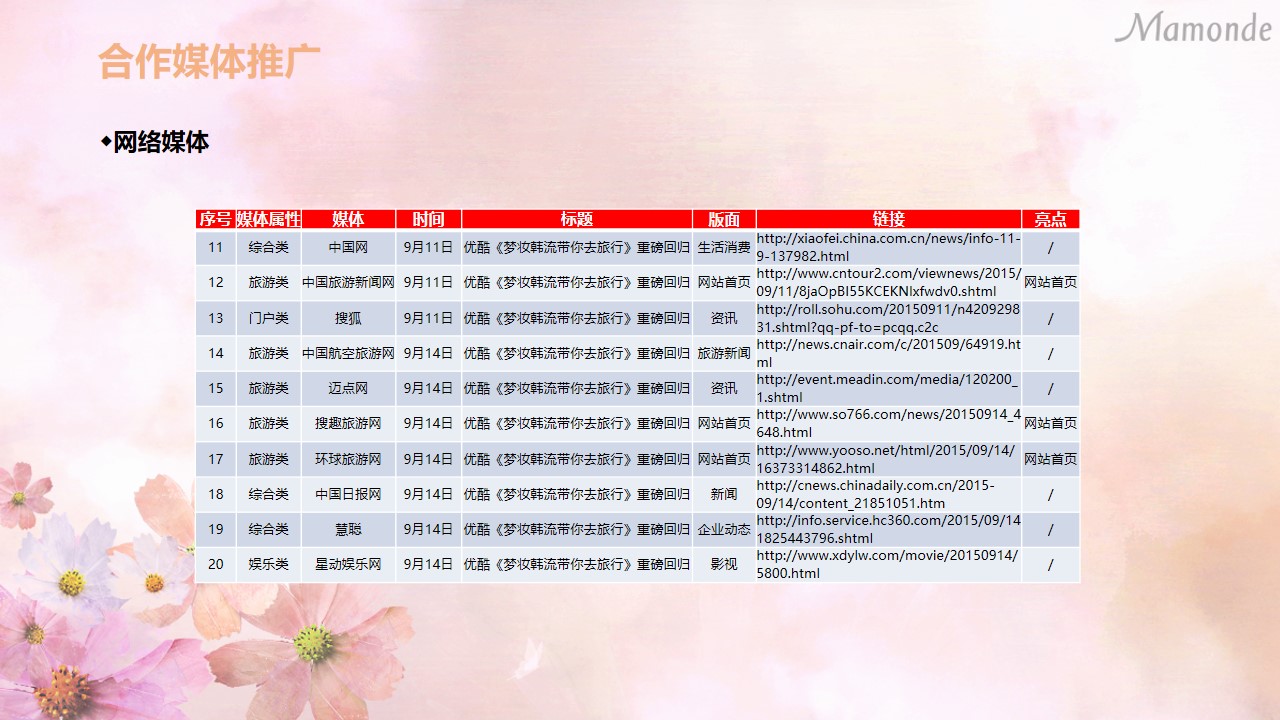The width and height of the screenshot is (1280, 720).
Task: Click row number 11
Action: click(216, 247)
